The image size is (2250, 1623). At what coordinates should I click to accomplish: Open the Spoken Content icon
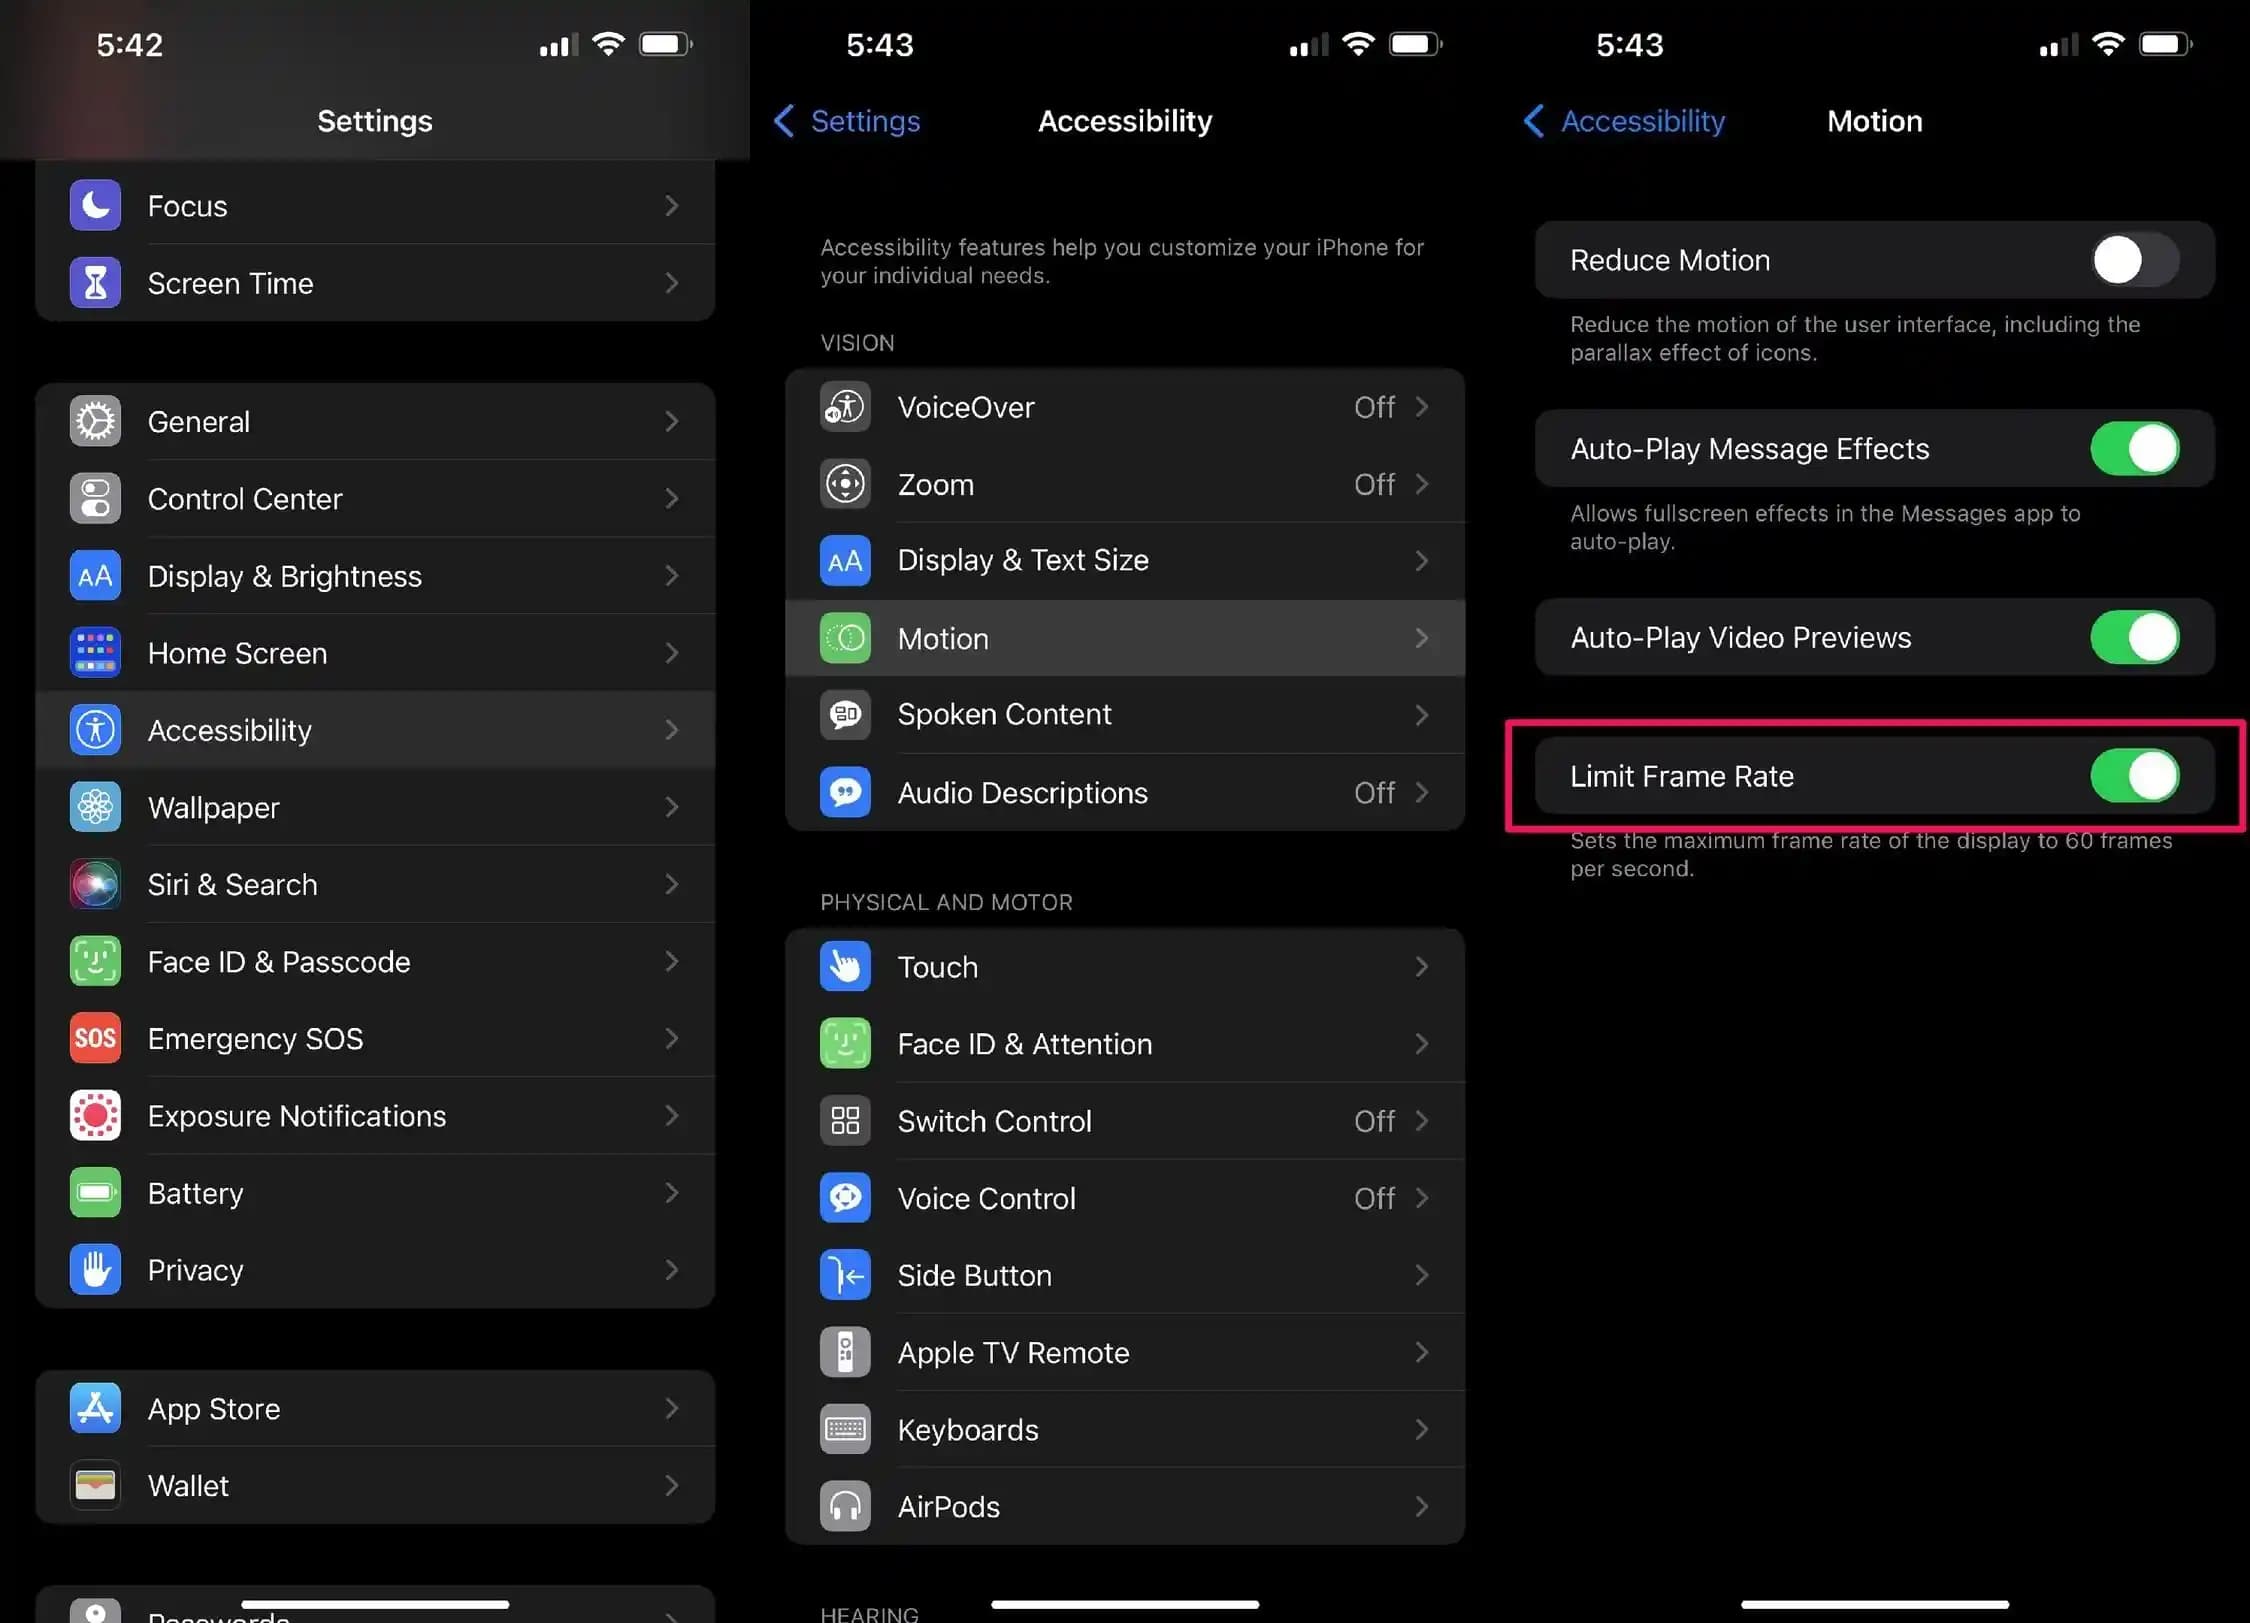point(845,714)
